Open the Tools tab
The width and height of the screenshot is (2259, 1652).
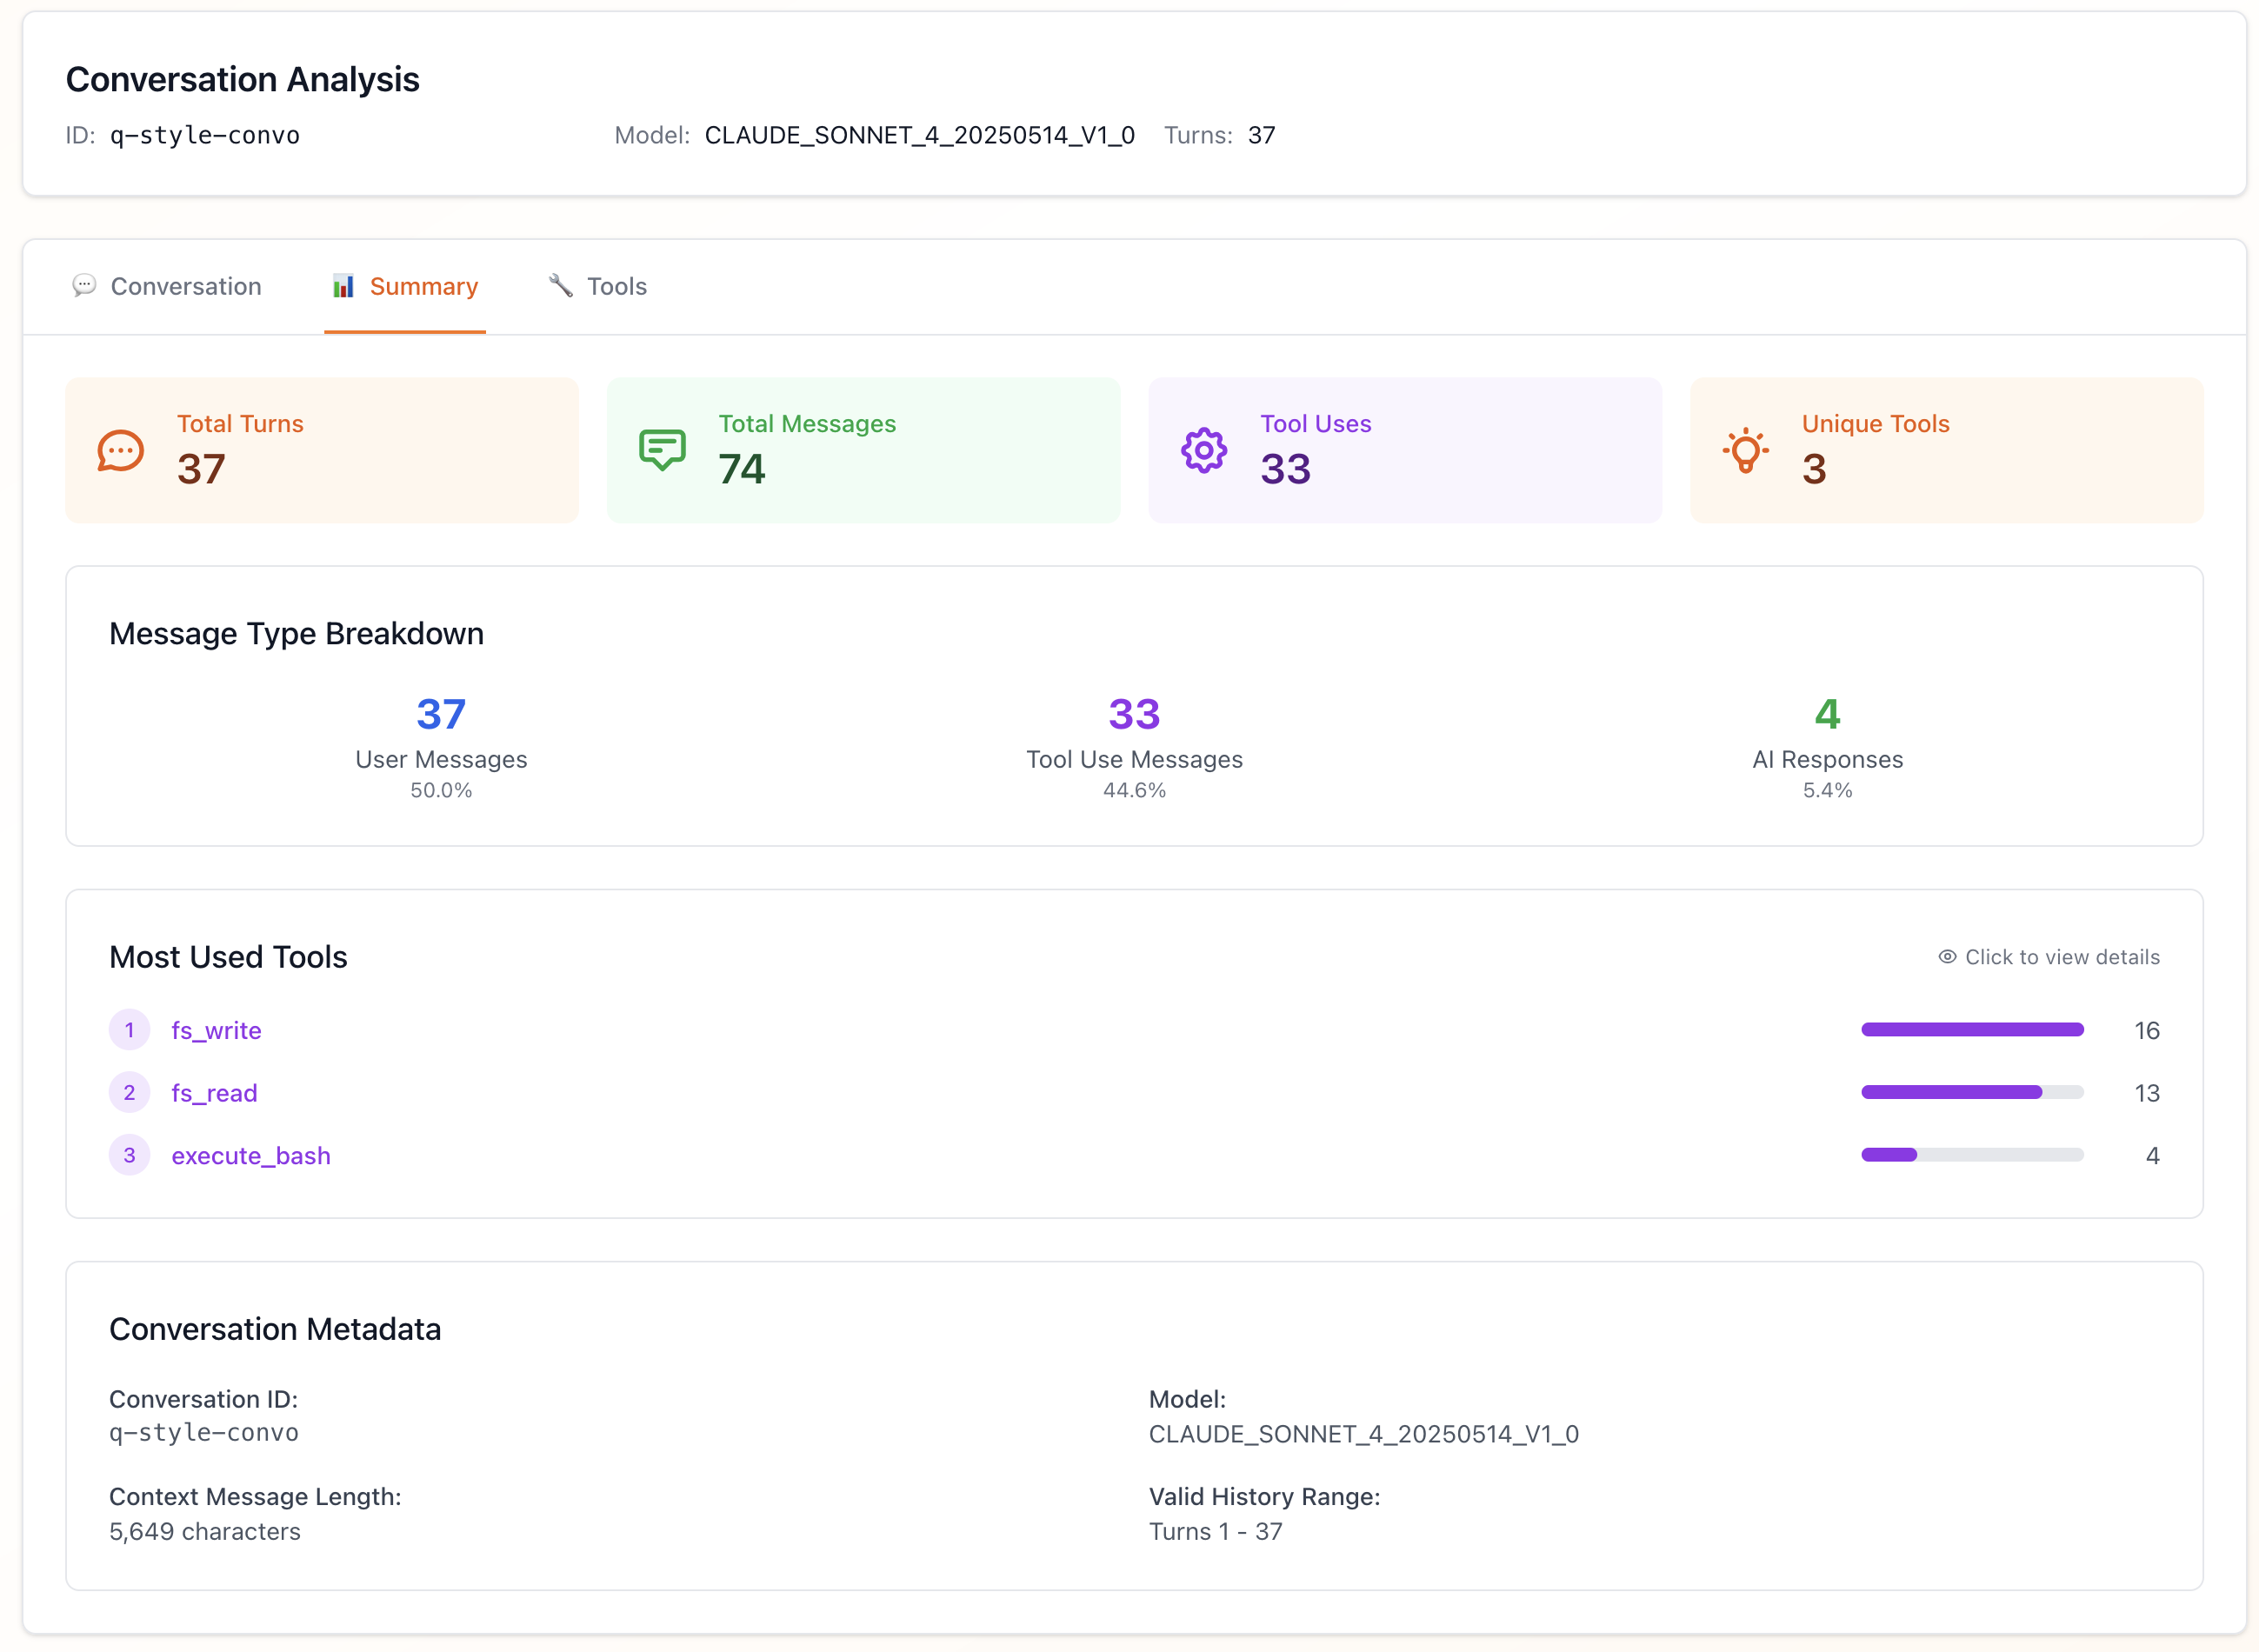point(616,287)
